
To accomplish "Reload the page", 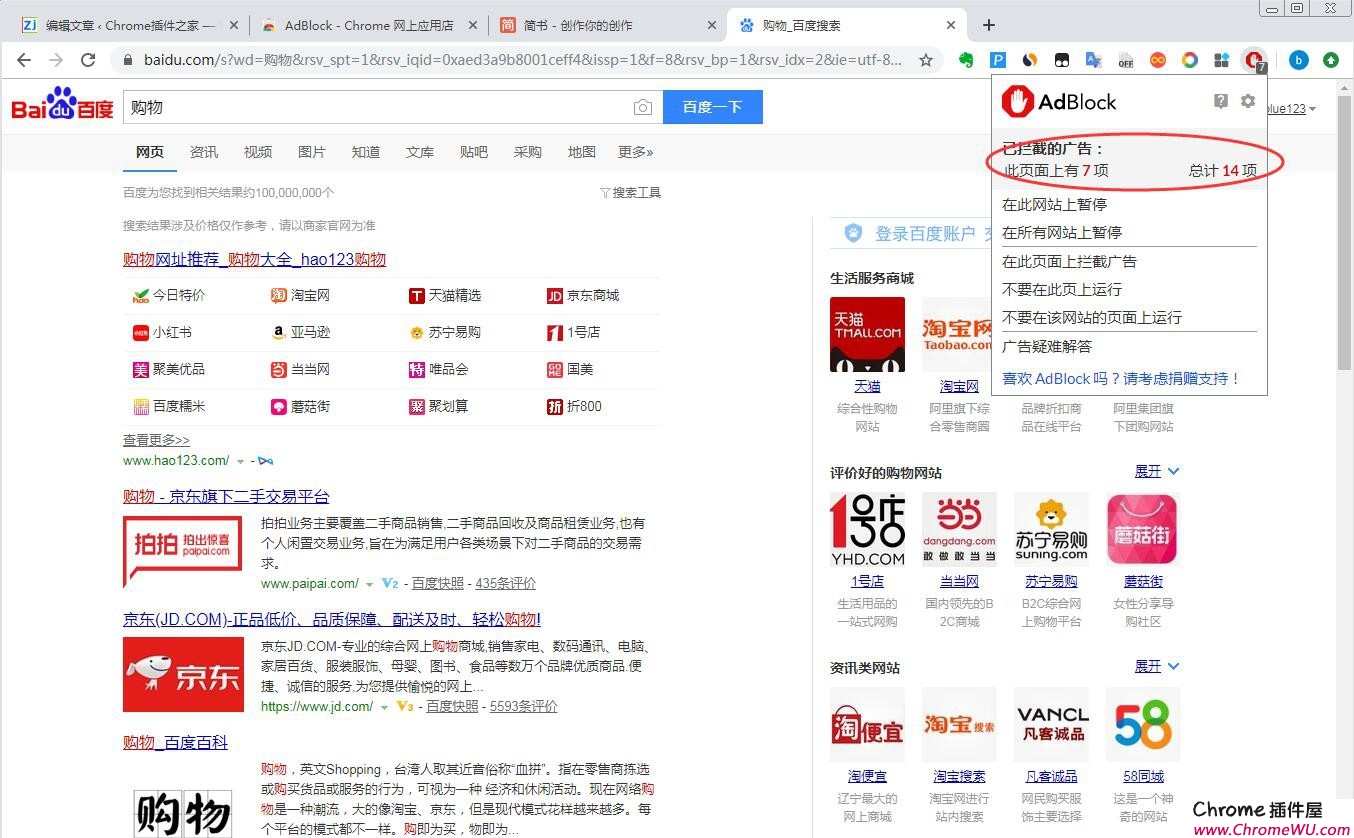I will 88,60.
